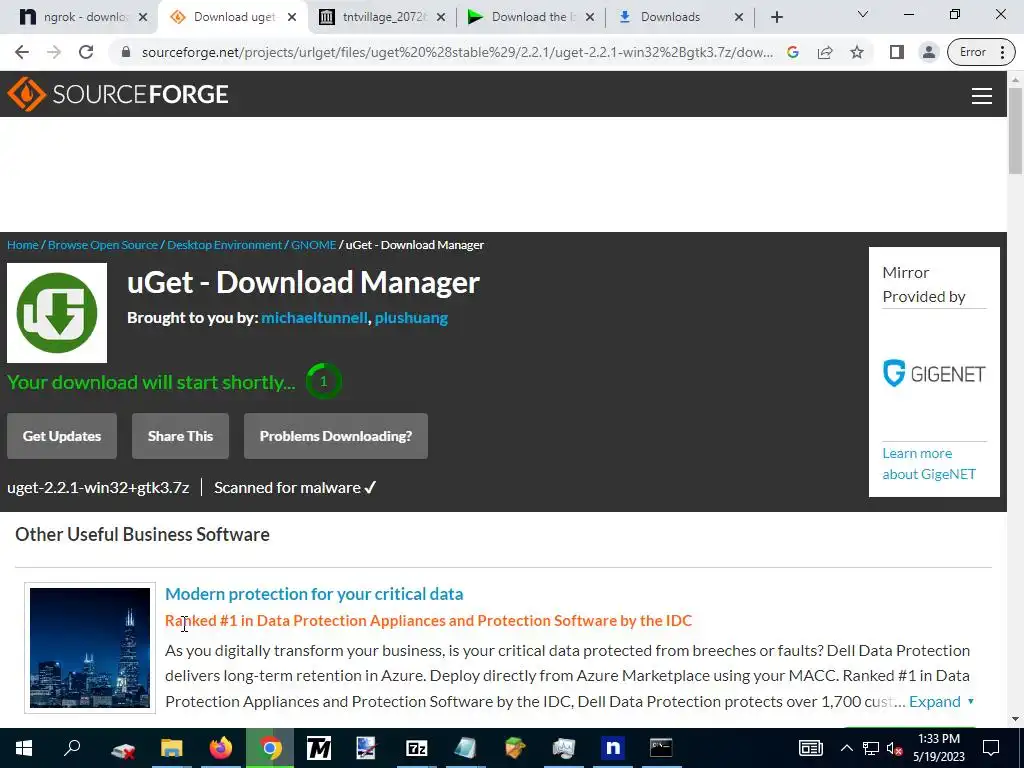The image size is (1024, 768).
Task: Open Chrome Error menu button
Action: 981,52
